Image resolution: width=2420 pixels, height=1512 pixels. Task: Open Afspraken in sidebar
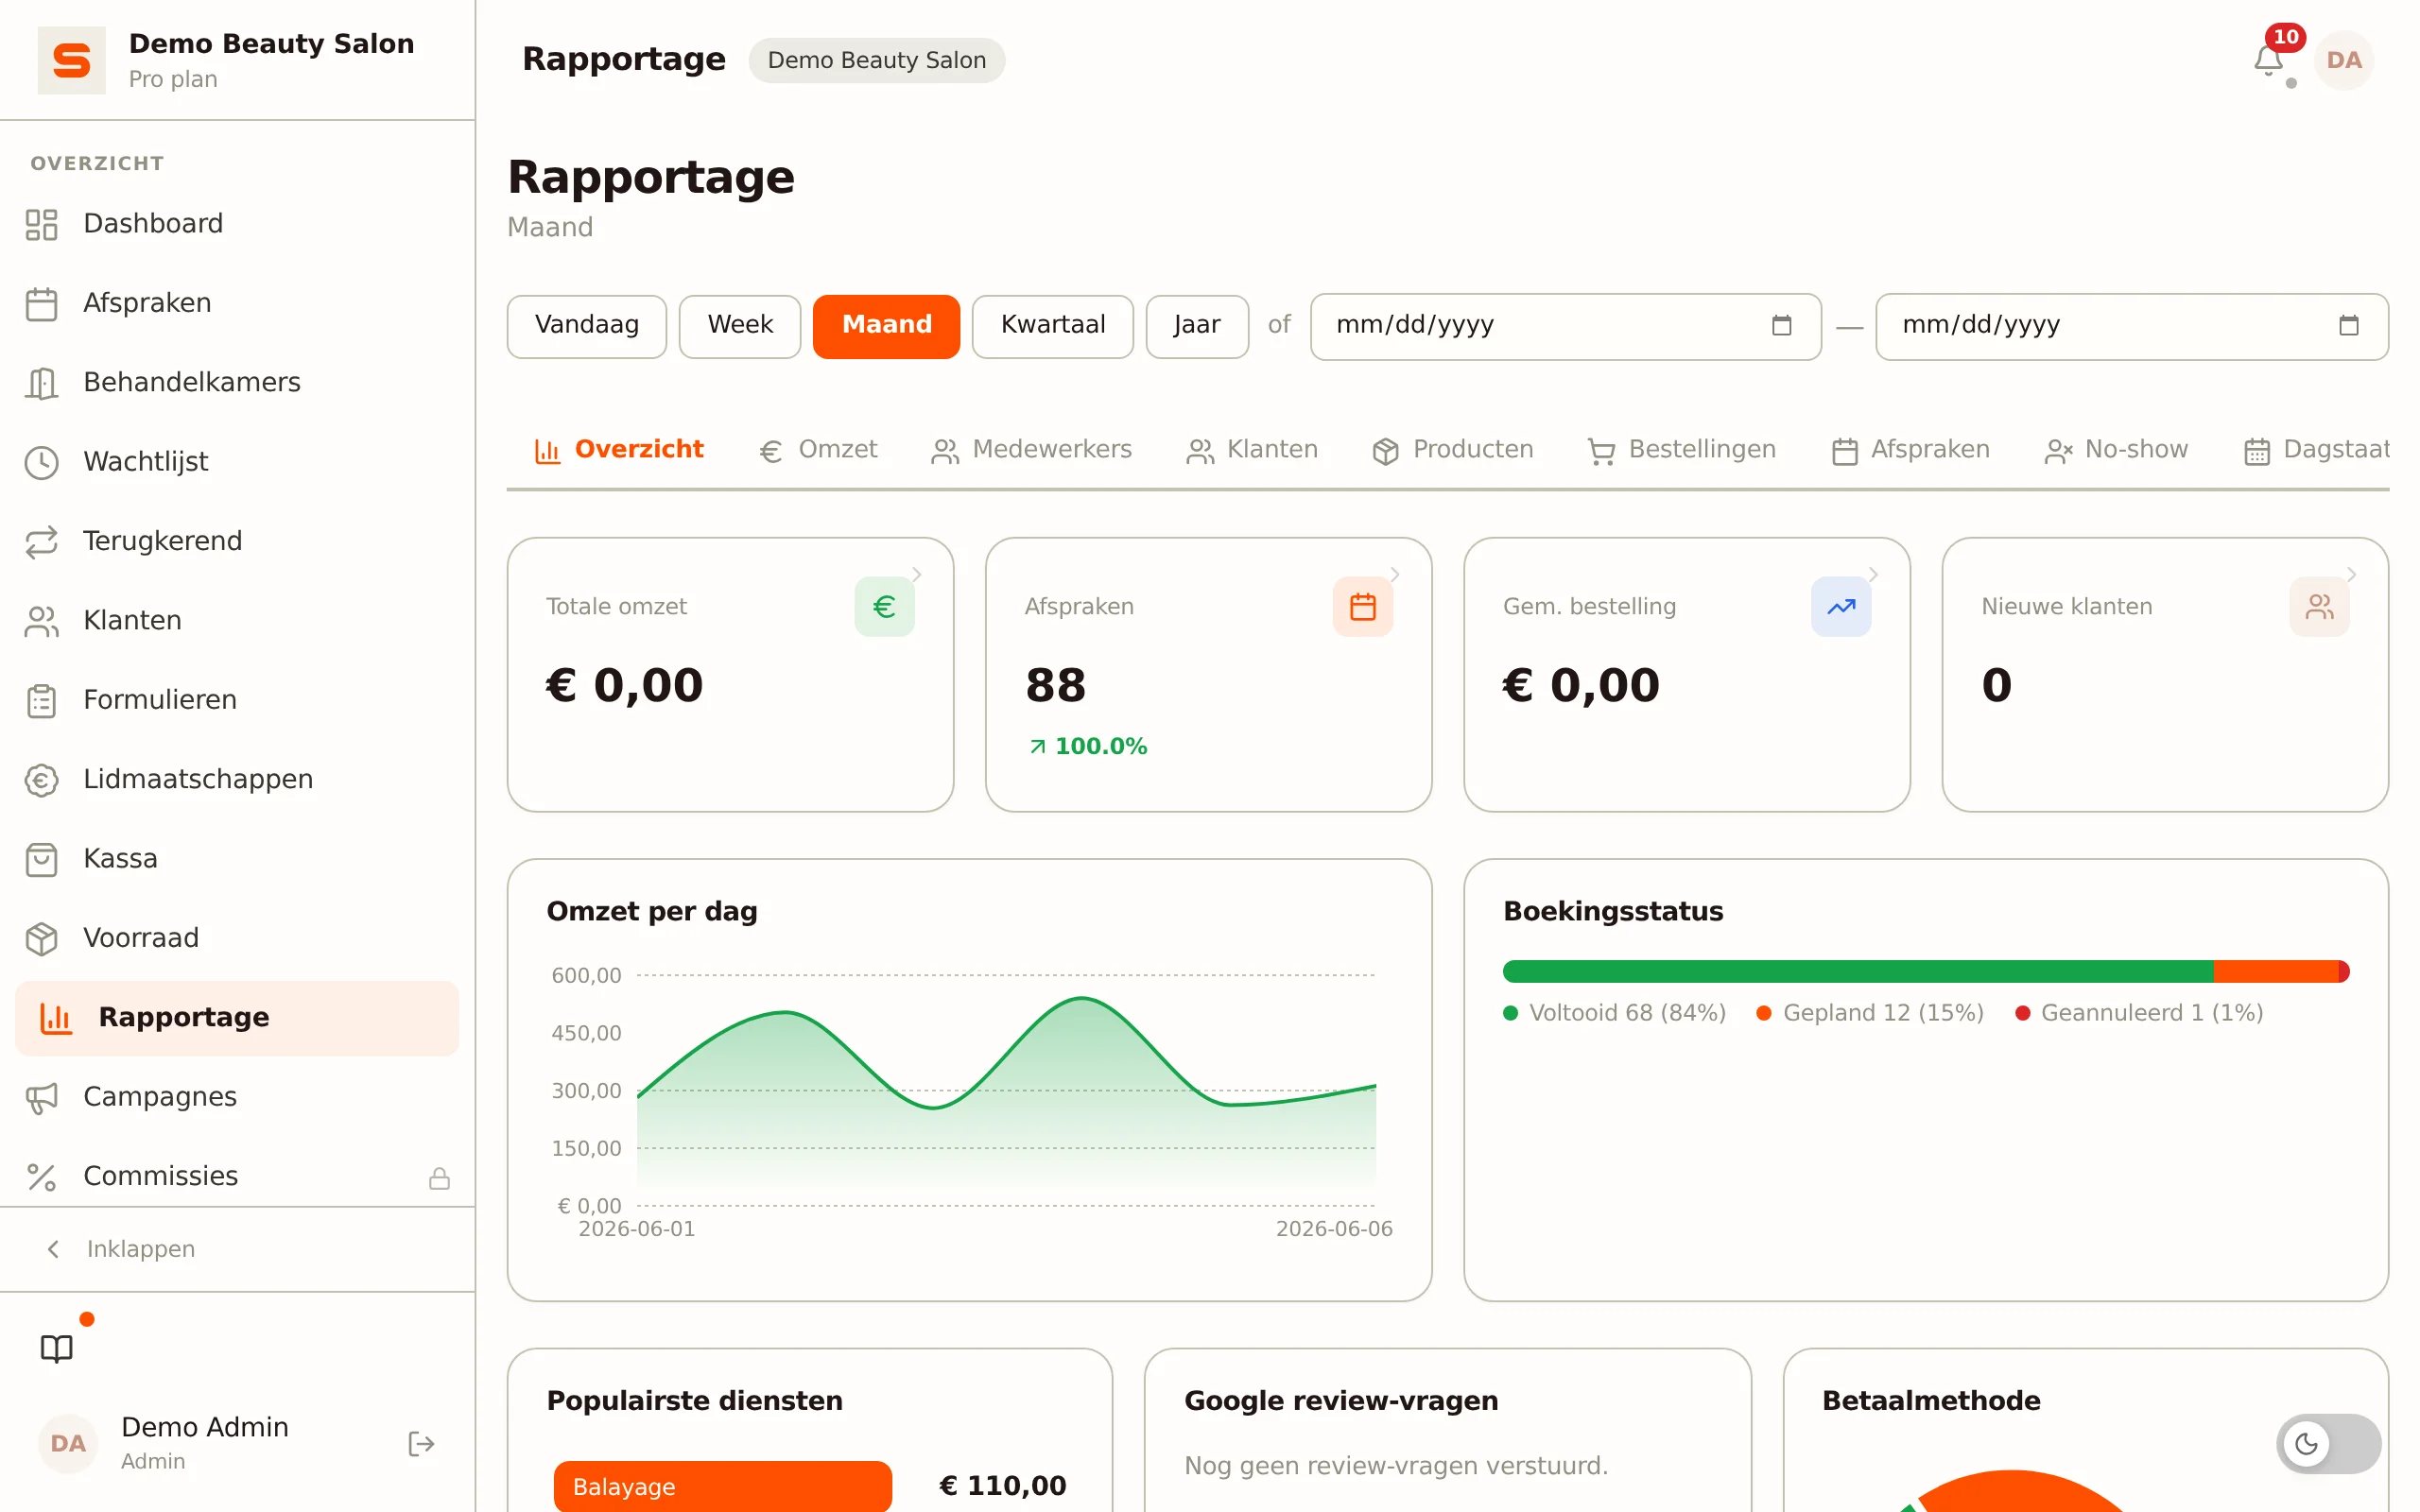[x=237, y=303]
